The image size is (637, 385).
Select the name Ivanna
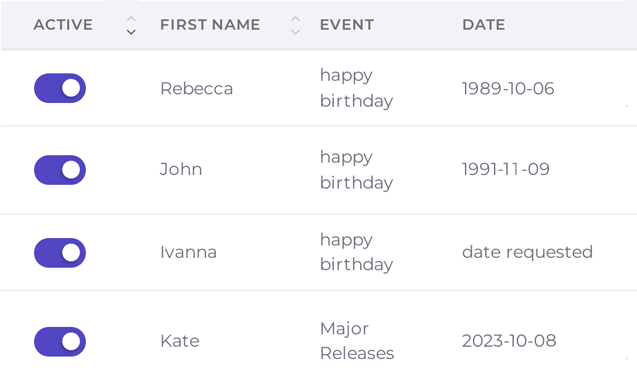188,252
